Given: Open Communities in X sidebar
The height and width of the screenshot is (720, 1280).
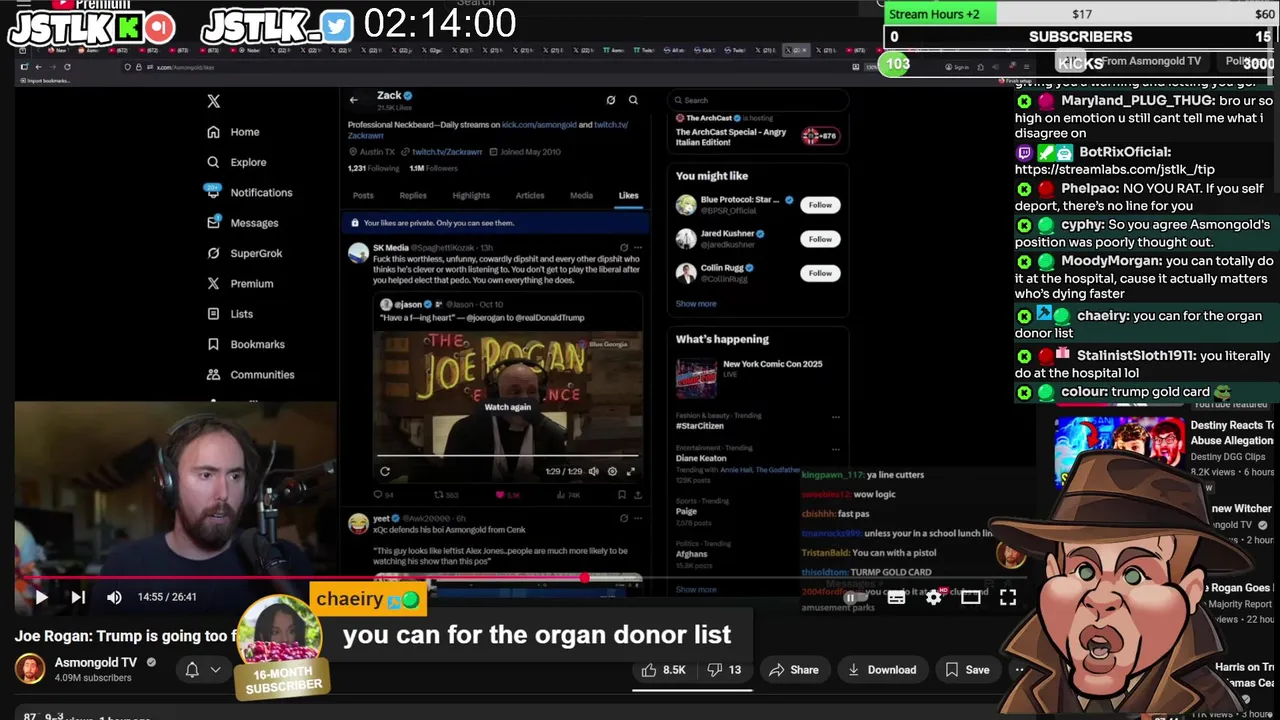Looking at the screenshot, I should click(x=250, y=374).
